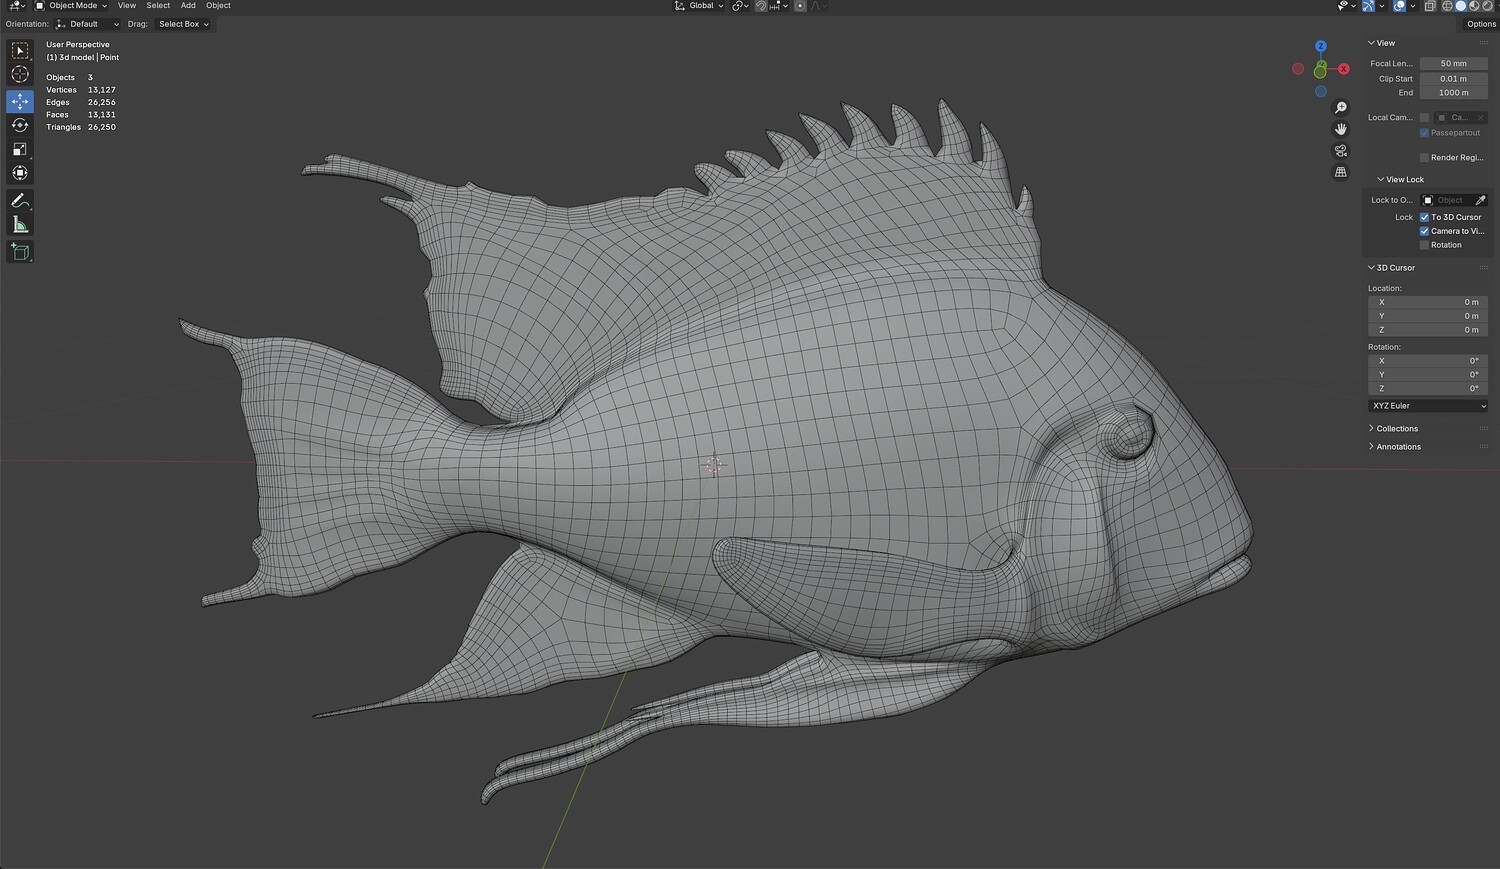This screenshot has width=1500, height=869.
Task: Select the Measure tool
Action: tap(20, 225)
